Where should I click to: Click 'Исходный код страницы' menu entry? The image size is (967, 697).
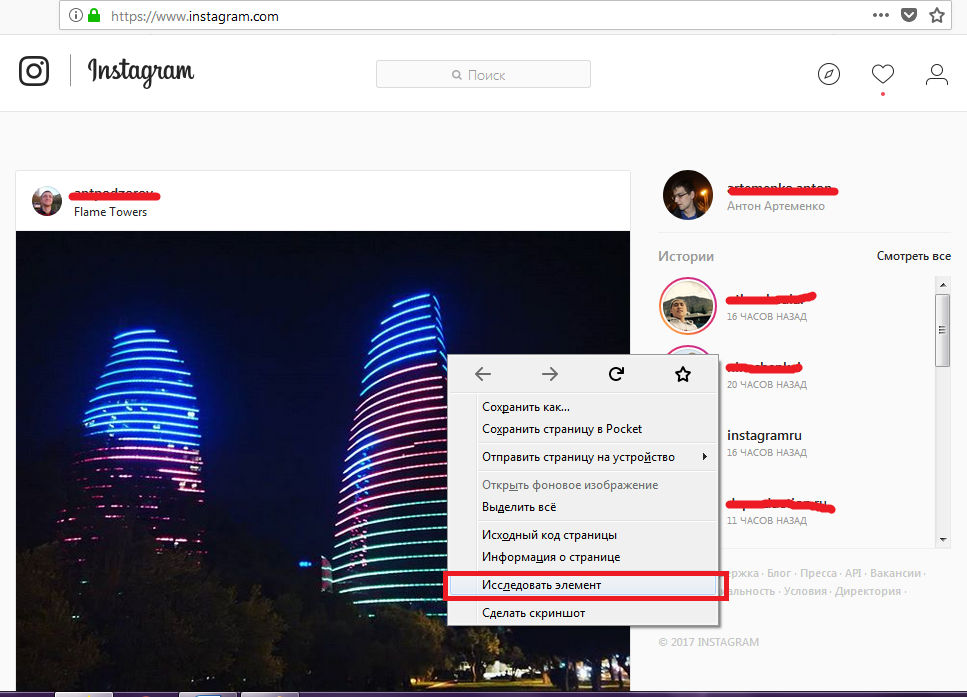[549, 535]
